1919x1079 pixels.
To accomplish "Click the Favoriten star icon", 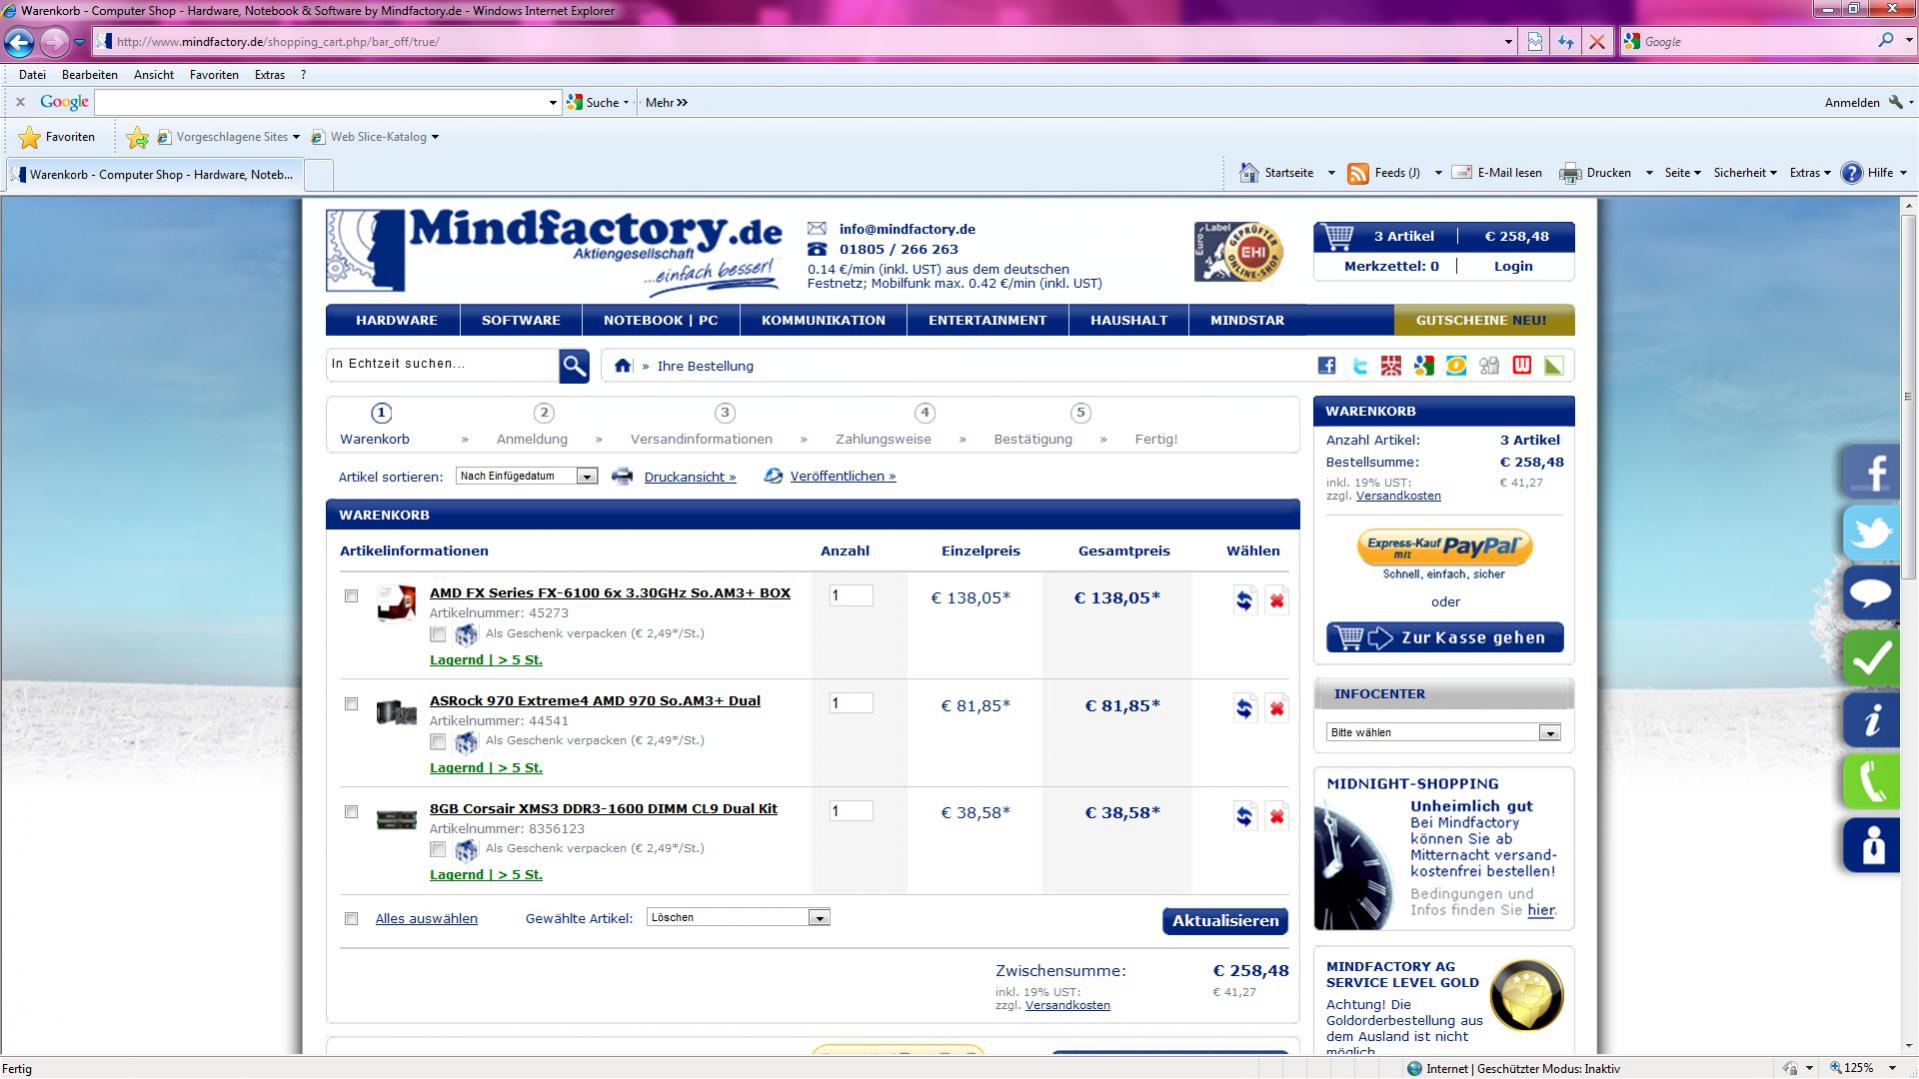I will (30, 137).
